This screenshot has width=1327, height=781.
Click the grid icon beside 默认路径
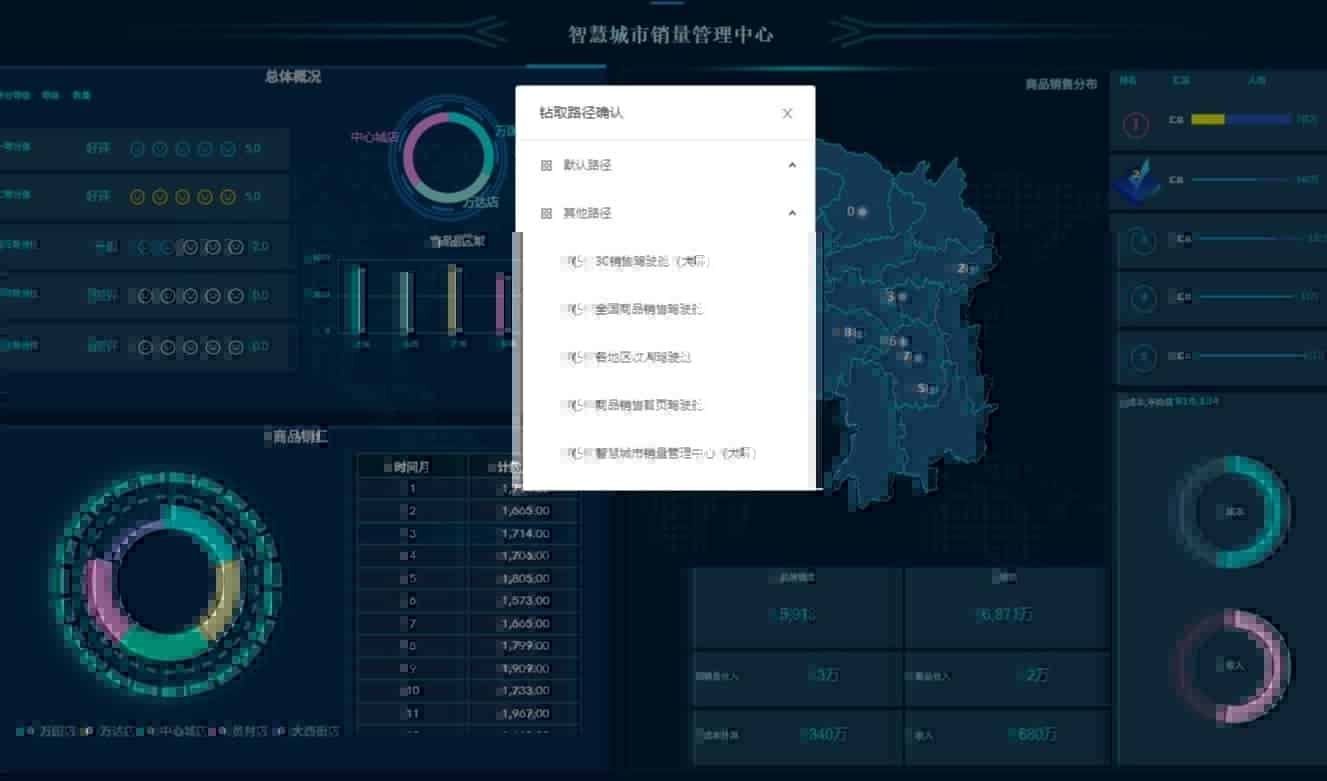coord(546,165)
